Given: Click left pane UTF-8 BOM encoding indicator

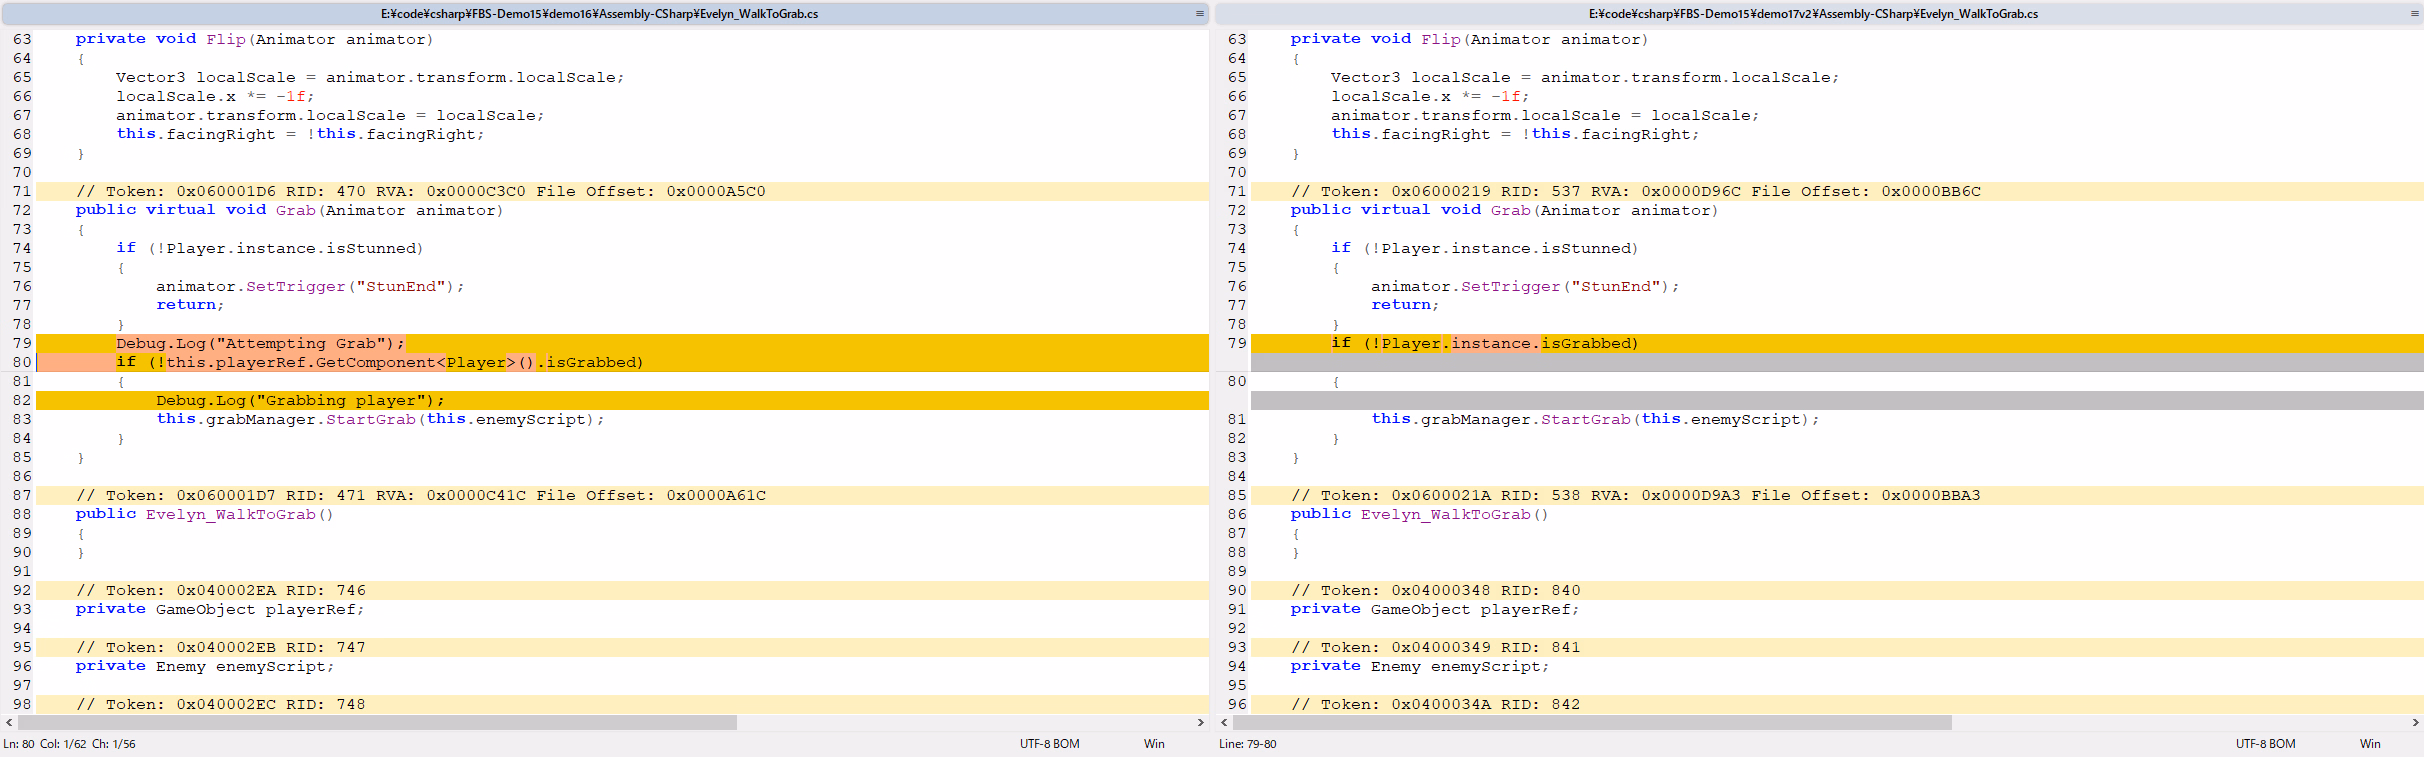Looking at the screenshot, I should [x=1049, y=744].
